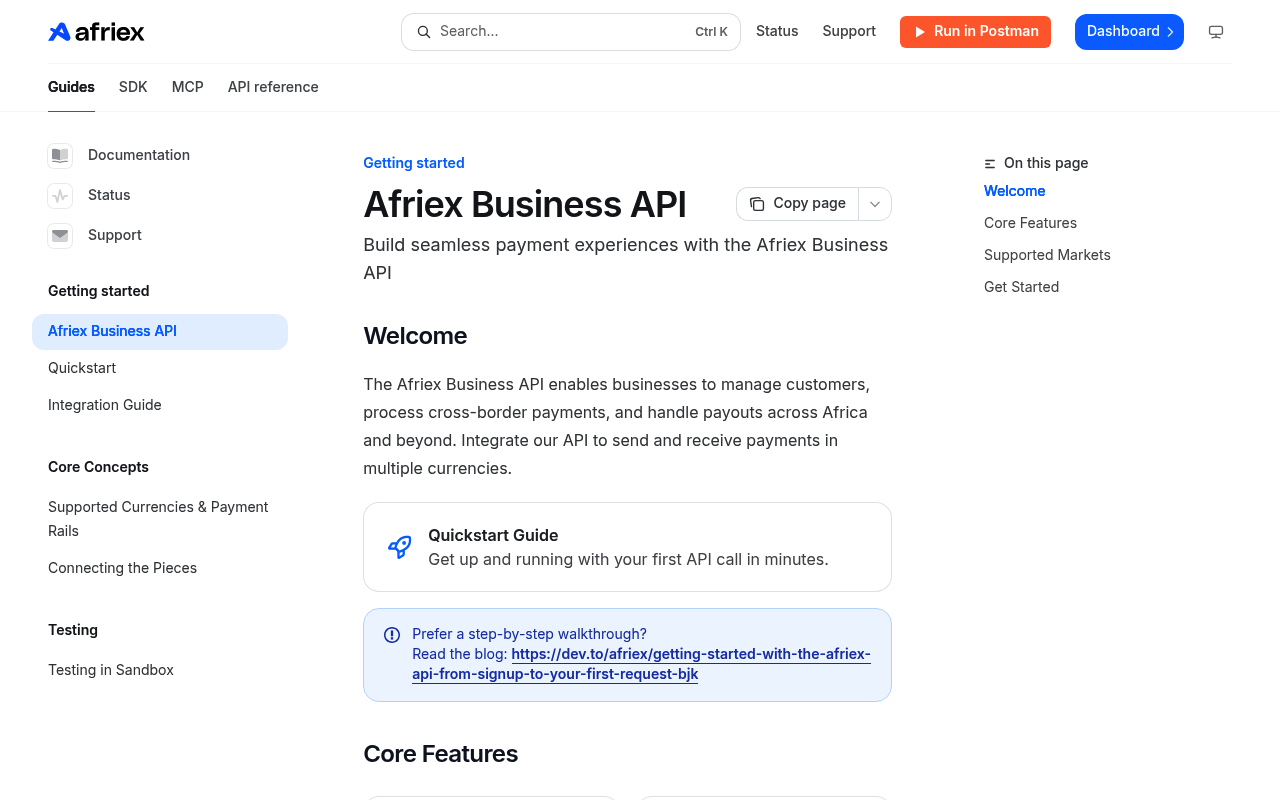Click the Afriex logo

pyautogui.click(x=96, y=32)
